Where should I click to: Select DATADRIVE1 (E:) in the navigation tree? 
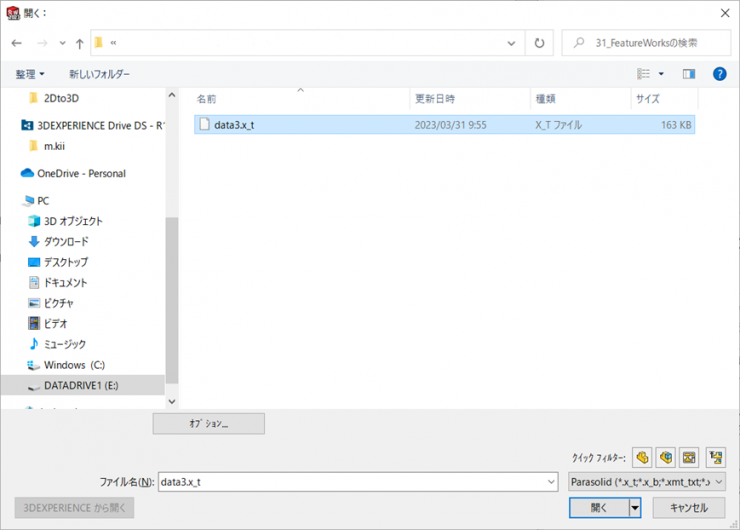pyautogui.click(x=81, y=385)
